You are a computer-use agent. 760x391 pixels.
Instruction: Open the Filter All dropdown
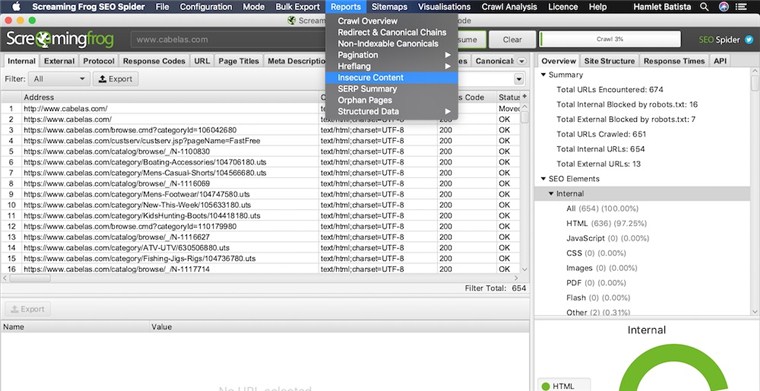59,79
